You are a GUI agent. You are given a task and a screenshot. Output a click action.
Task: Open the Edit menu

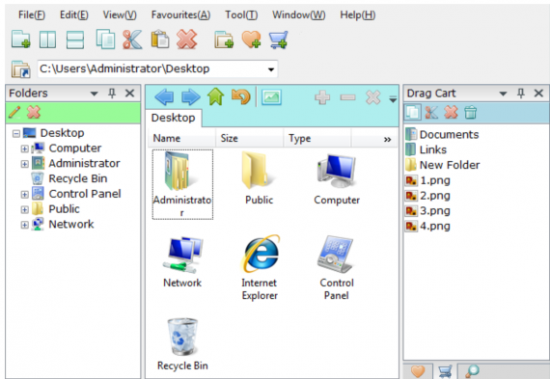tap(74, 15)
